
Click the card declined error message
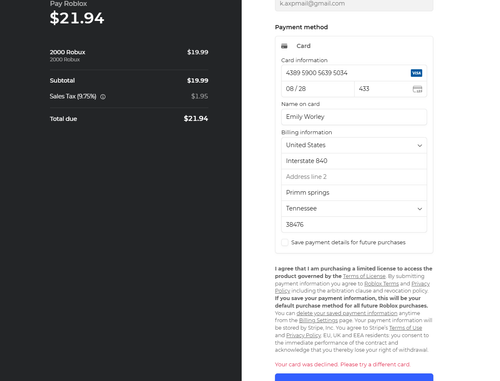[343, 365]
